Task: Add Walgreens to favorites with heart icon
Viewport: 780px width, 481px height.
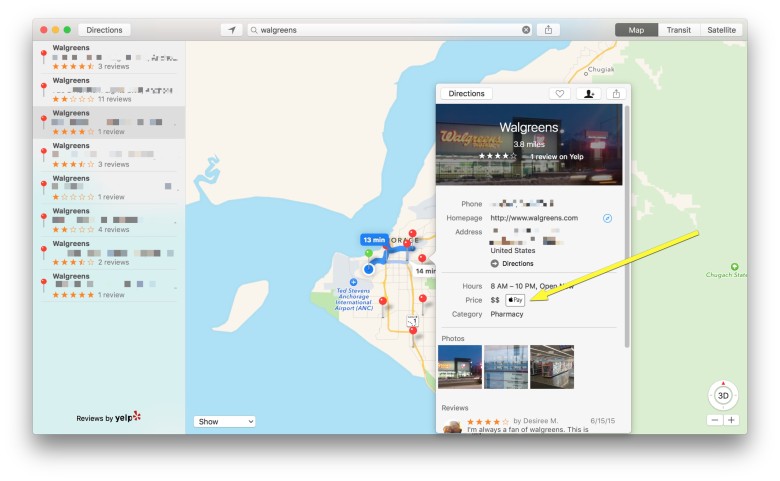Action: pyautogui.click(x=560, y=94)
